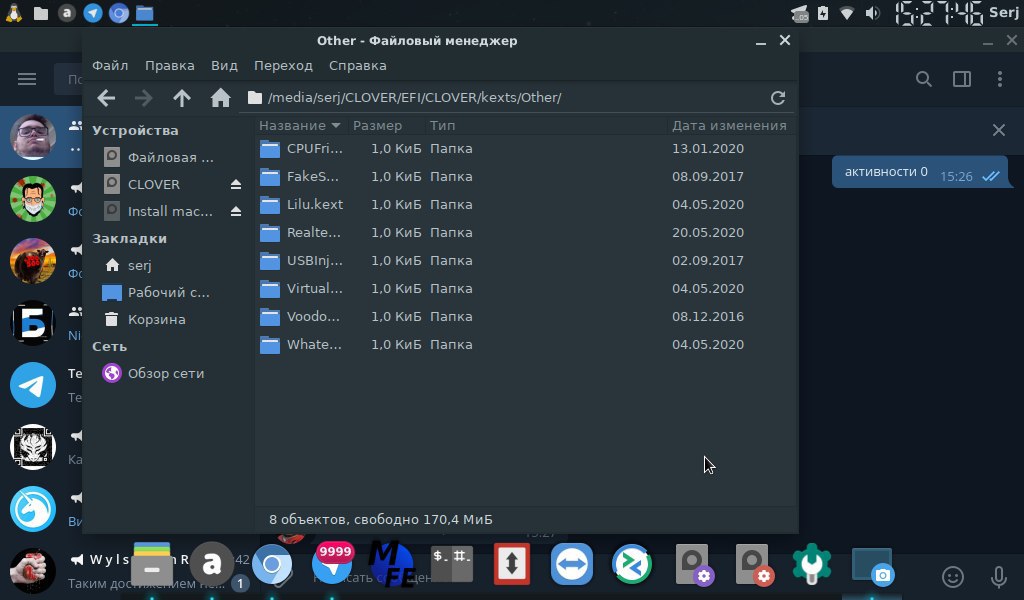Viewport: 1024px width, 600px height.
Task: Click status bar text 8 объектов
Action: tap(306, 520)
